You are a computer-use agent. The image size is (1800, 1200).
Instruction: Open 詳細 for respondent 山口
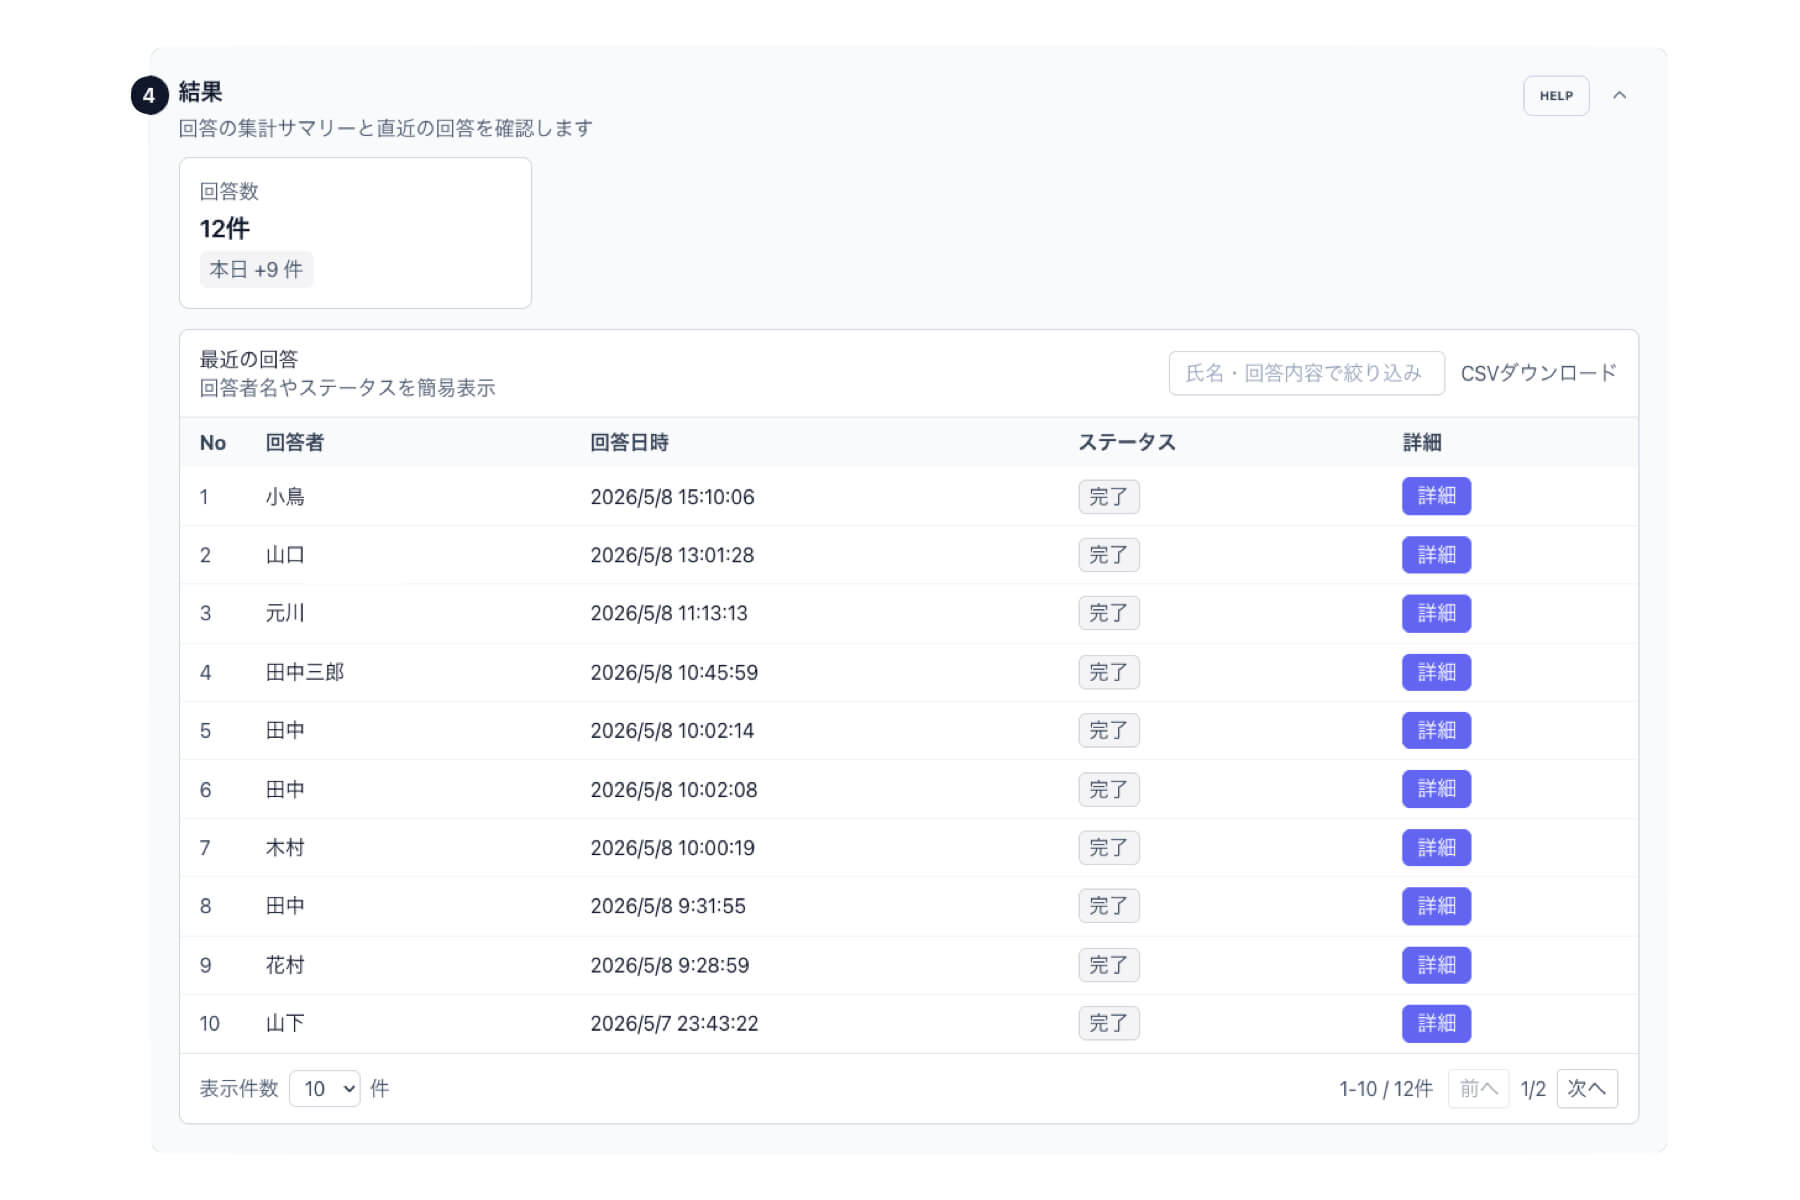pos(1436,555)
